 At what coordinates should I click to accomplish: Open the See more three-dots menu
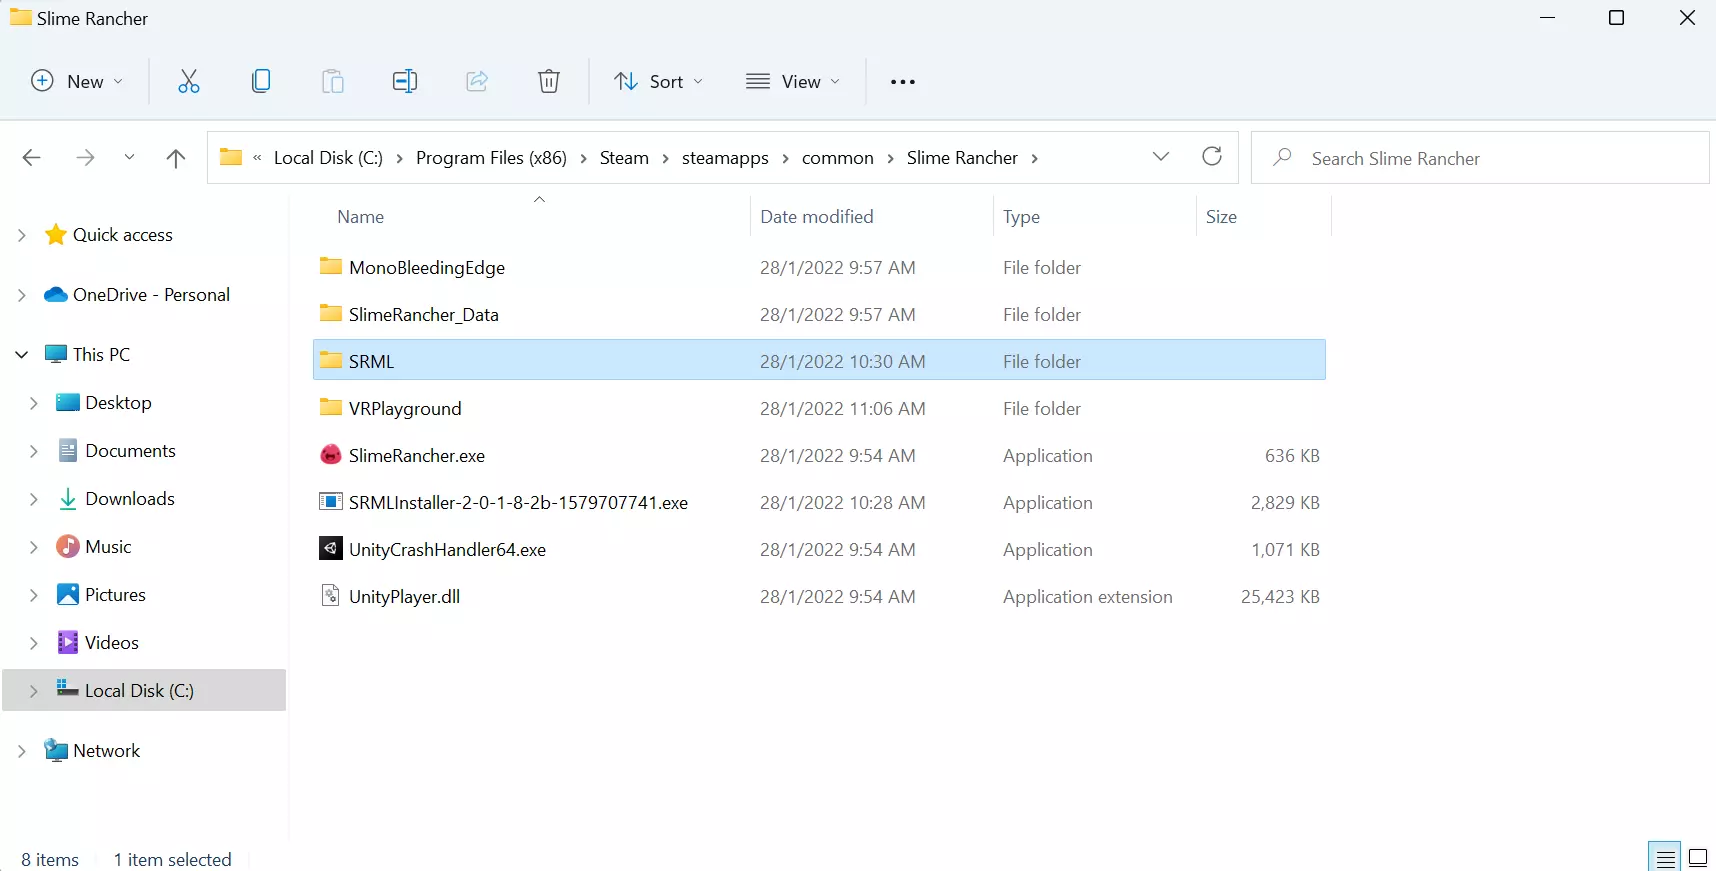click(902, 82)
